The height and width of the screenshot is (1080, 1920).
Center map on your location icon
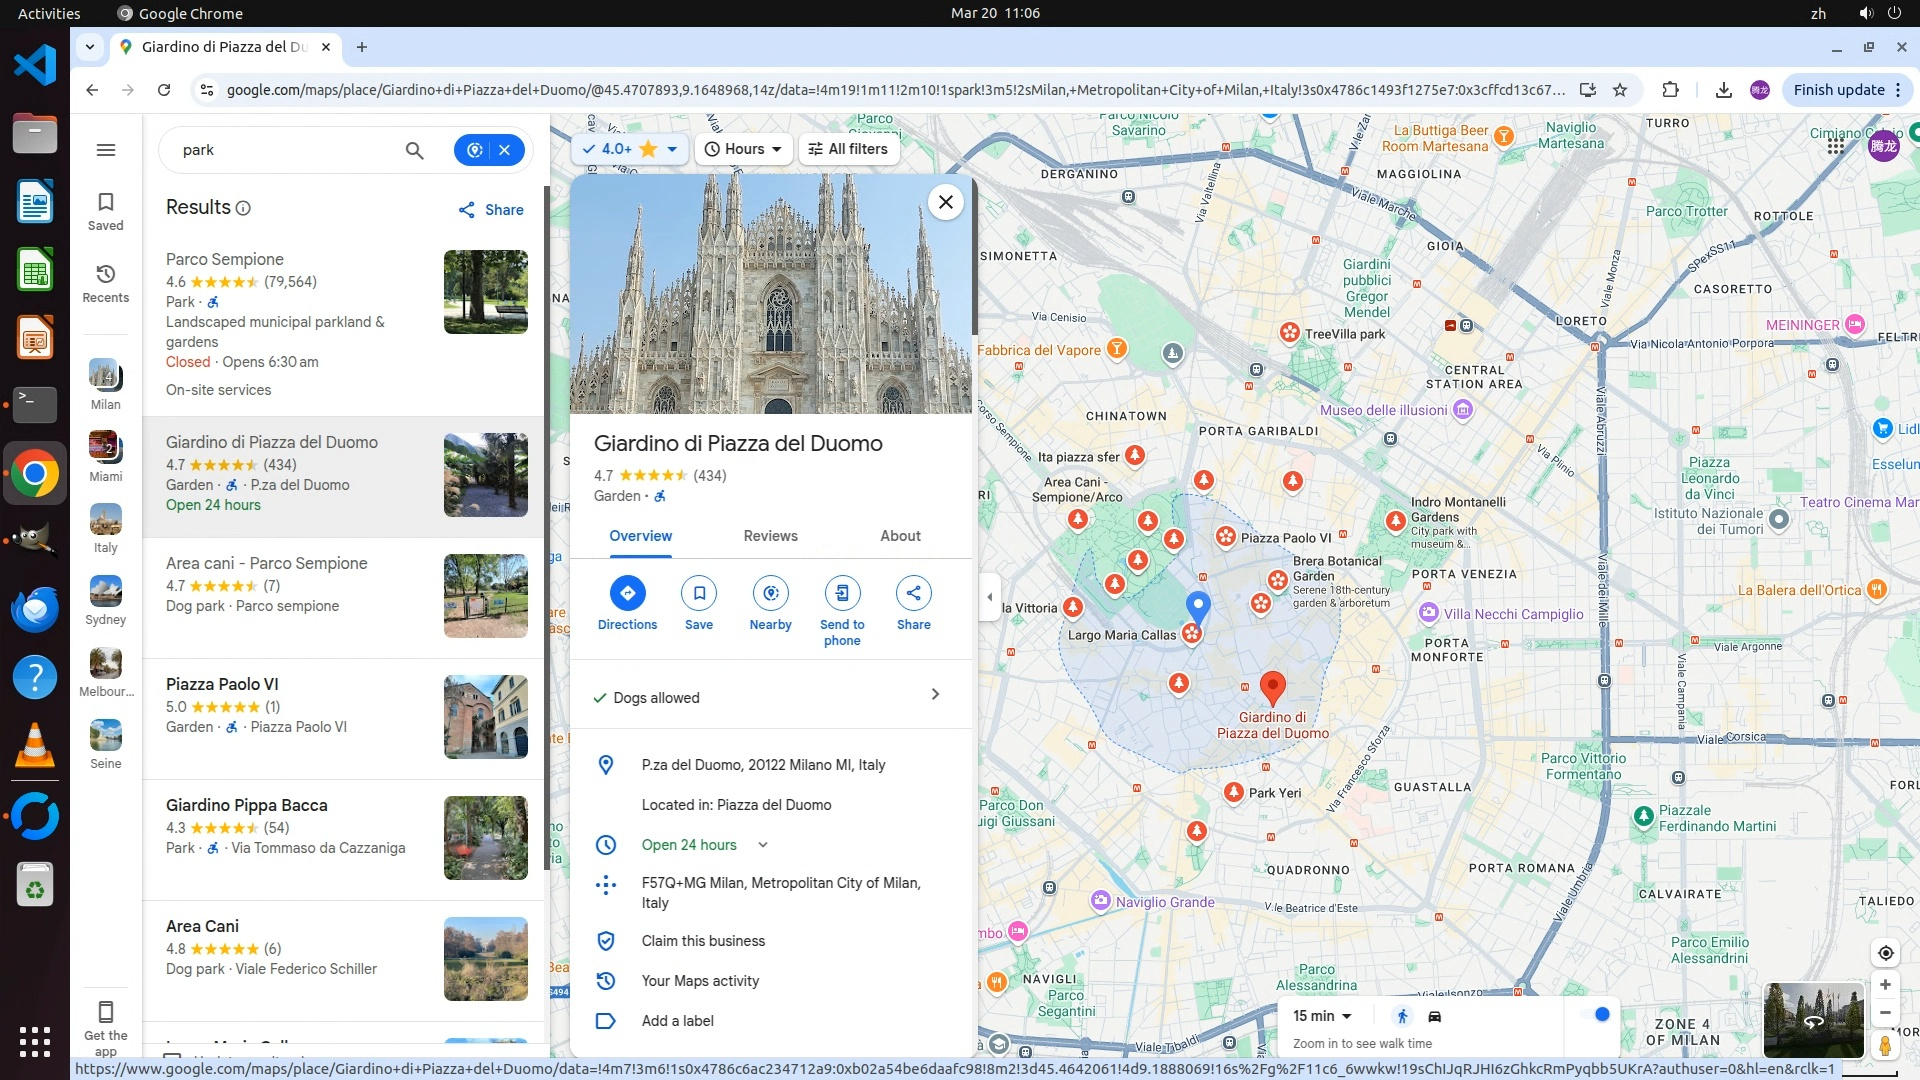[1885, 953]
